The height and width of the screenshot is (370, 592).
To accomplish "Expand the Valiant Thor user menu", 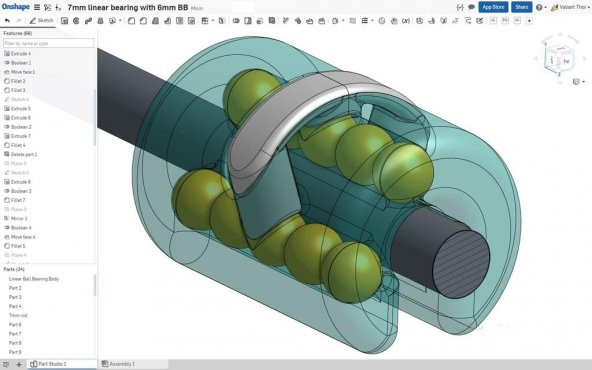I will 570,7.
